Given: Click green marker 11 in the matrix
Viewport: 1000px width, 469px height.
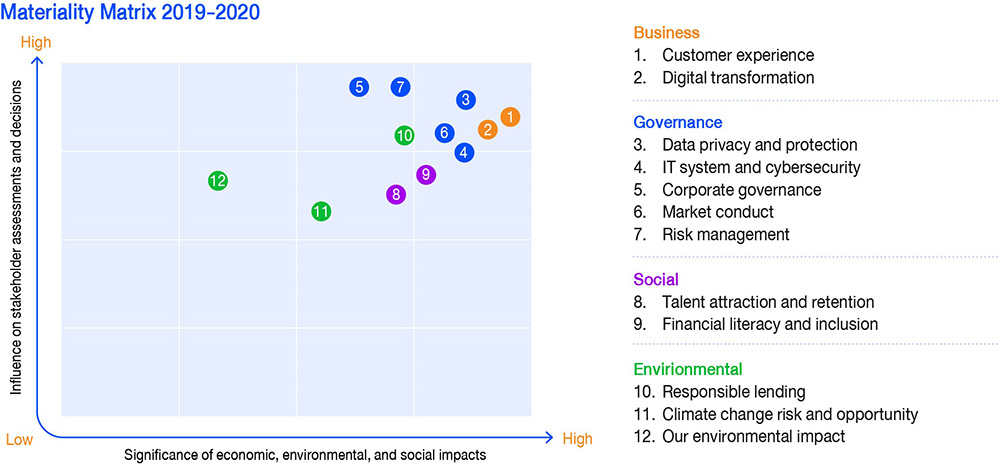Looking at the screenshot, I should click(321, 211).
